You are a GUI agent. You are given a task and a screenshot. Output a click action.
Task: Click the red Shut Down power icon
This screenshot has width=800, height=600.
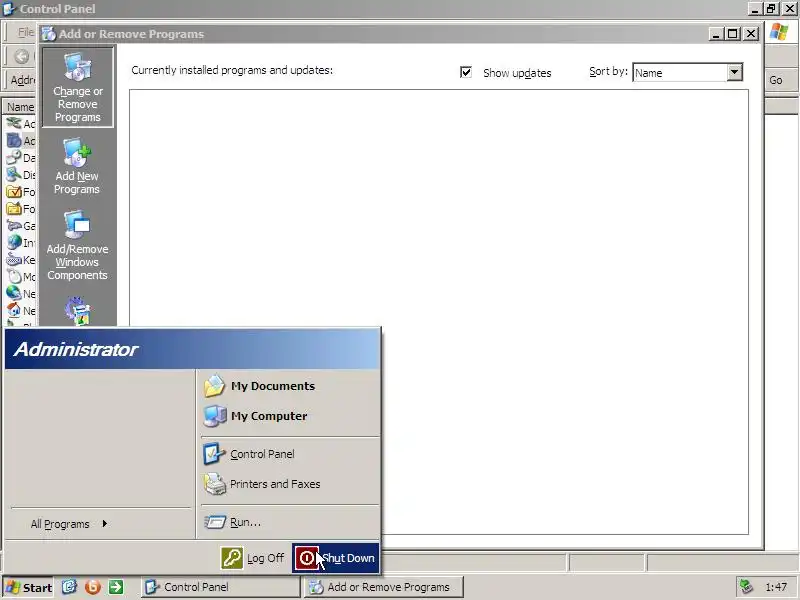click(x=307, y=558)
